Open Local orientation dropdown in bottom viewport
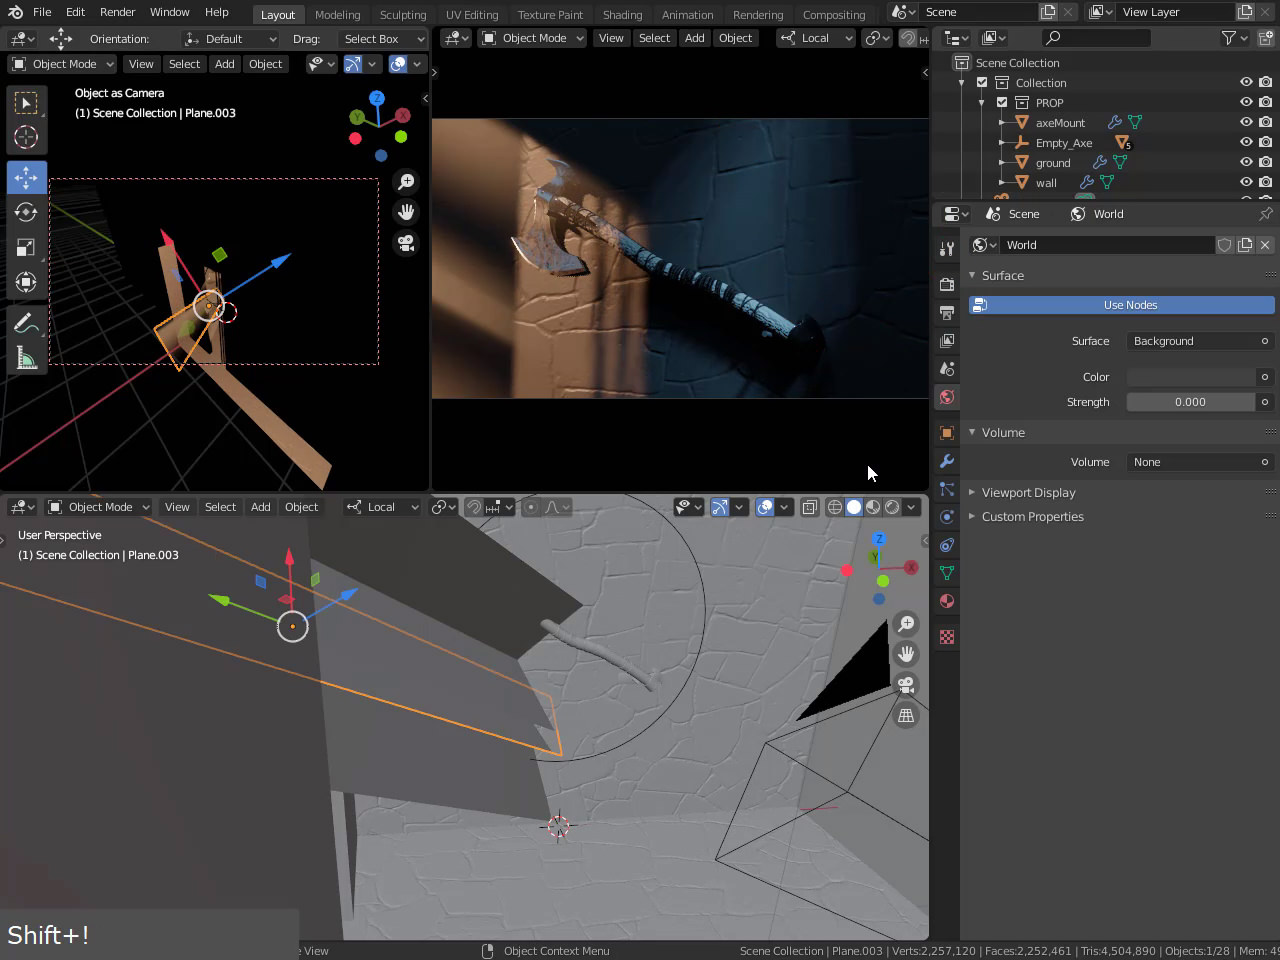Viewport: 1280px width, 960px height. coord(382,507)
